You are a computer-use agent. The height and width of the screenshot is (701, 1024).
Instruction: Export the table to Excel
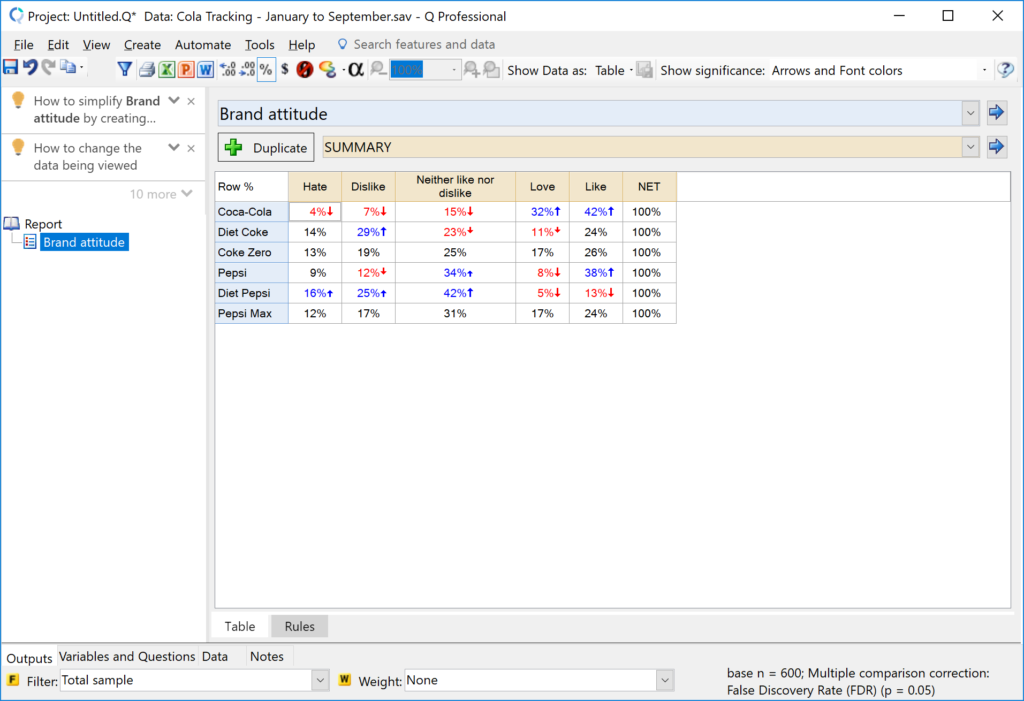point(167,69)
